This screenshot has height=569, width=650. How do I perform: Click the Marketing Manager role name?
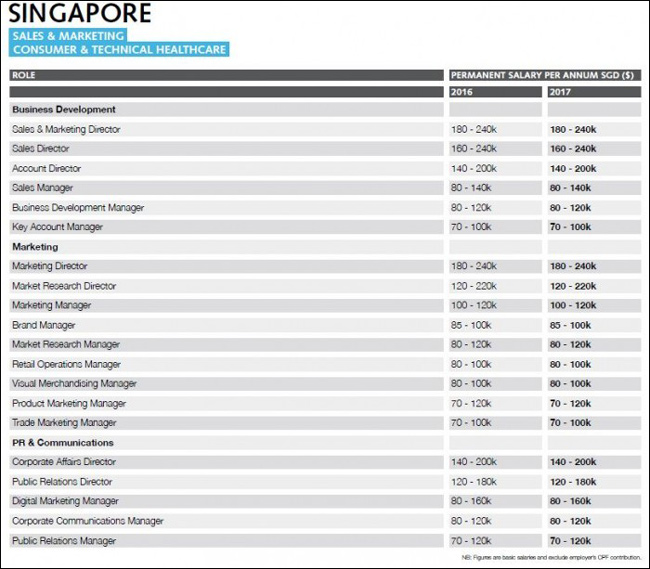52,305
